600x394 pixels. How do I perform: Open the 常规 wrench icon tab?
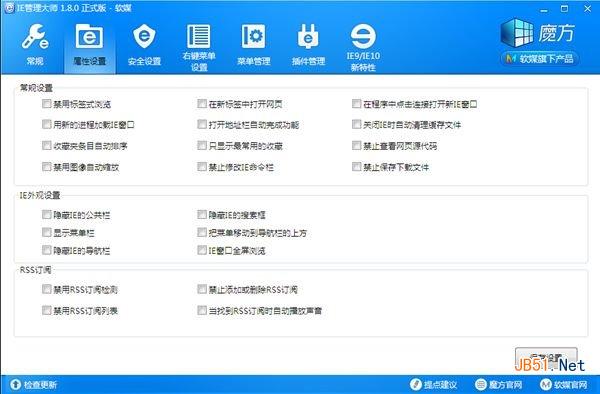coord(35,45)
